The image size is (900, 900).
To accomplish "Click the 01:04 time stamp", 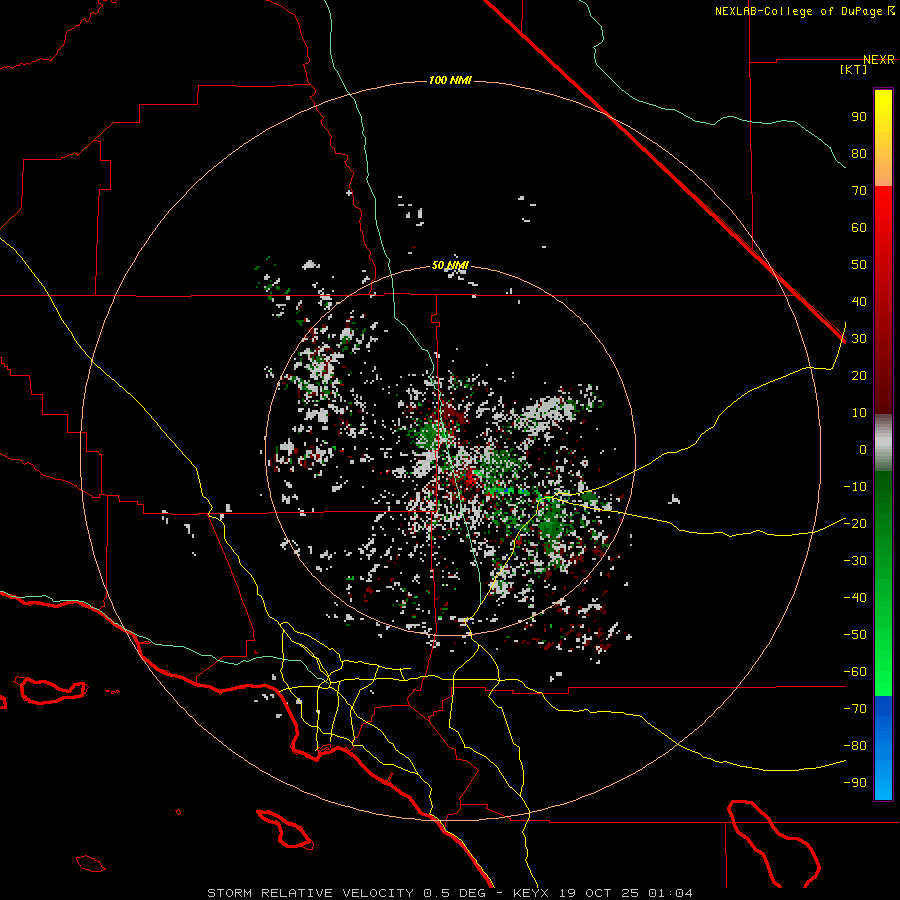I will [670, 893].
